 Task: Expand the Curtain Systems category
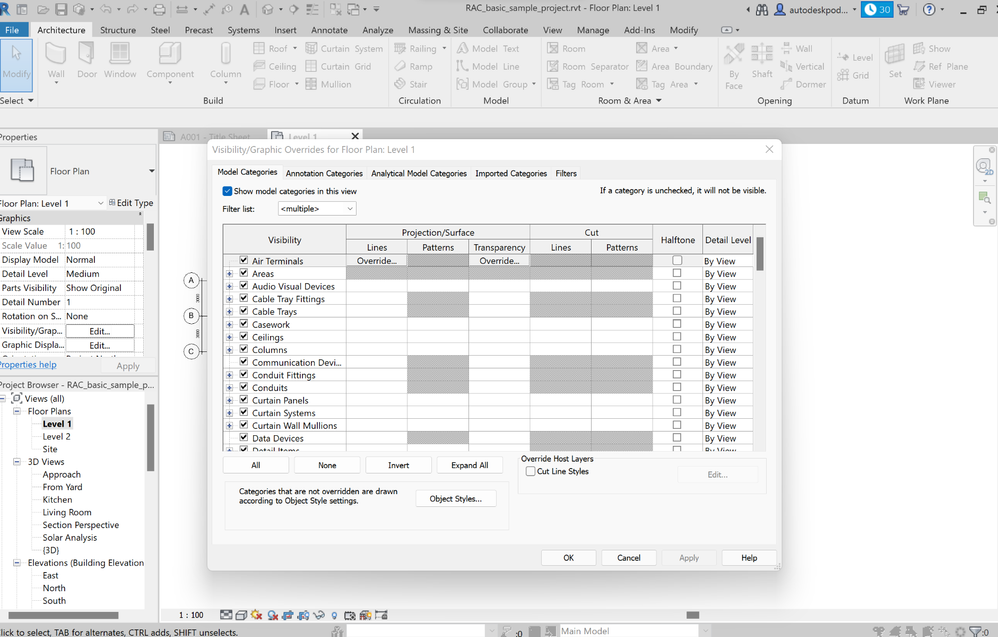pyautogui.click(x=229, y=413)
